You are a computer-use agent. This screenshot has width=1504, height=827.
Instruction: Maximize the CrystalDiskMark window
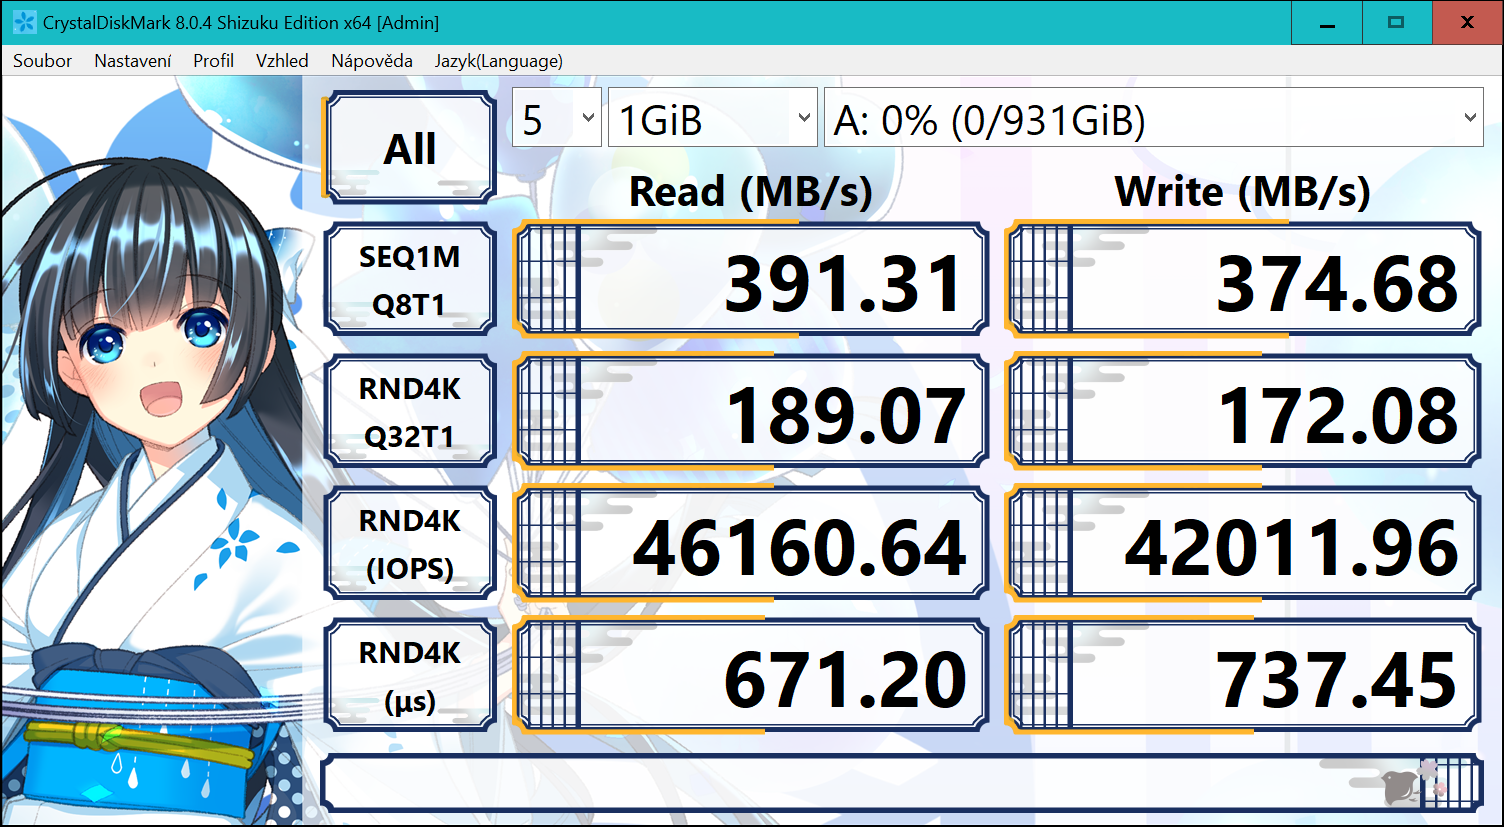[1397, 23]
